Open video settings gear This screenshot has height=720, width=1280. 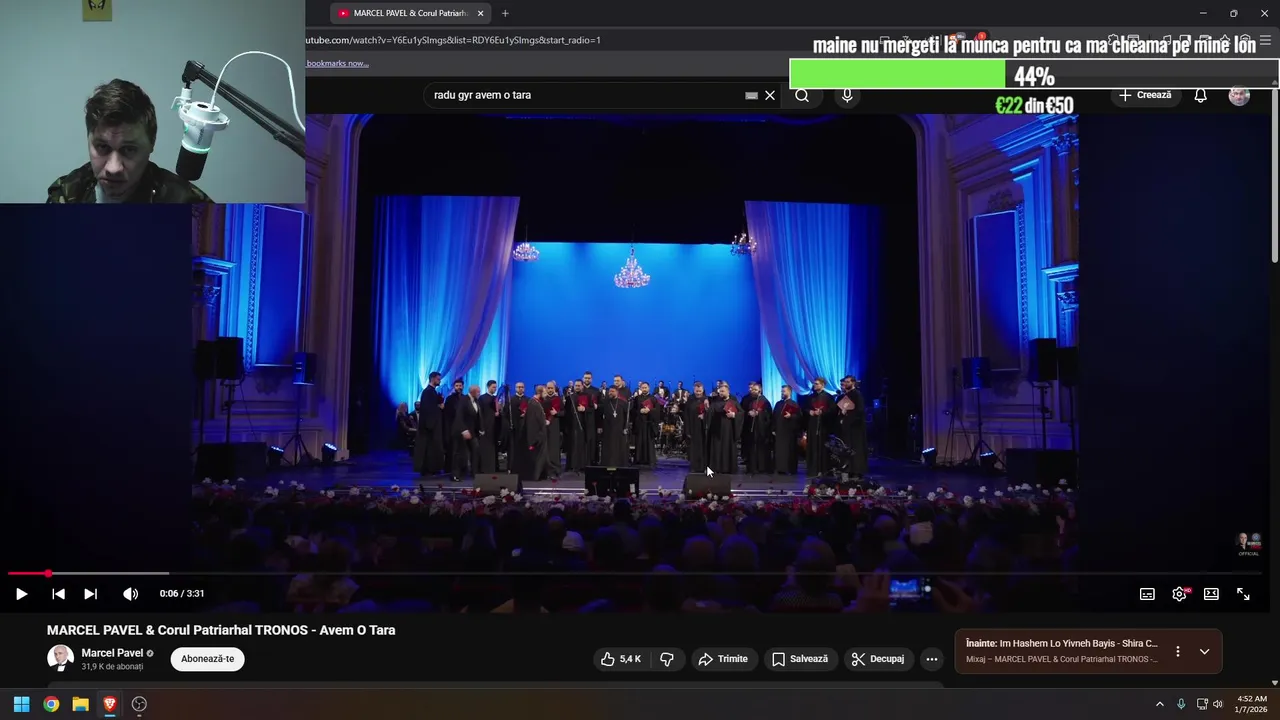(1179, 594)
